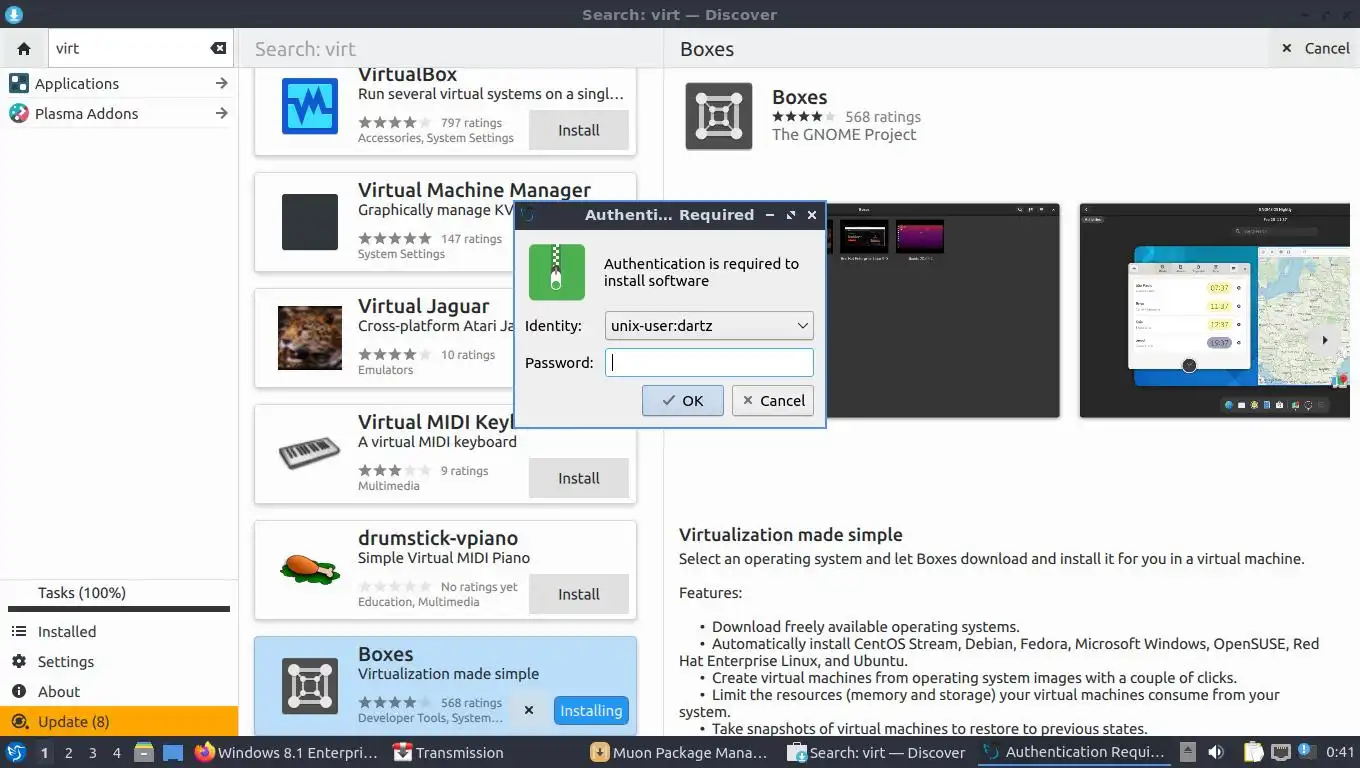Click the green archive icon in auth dialog
This screenshot has height=768, width=1360.
[557, 272]
